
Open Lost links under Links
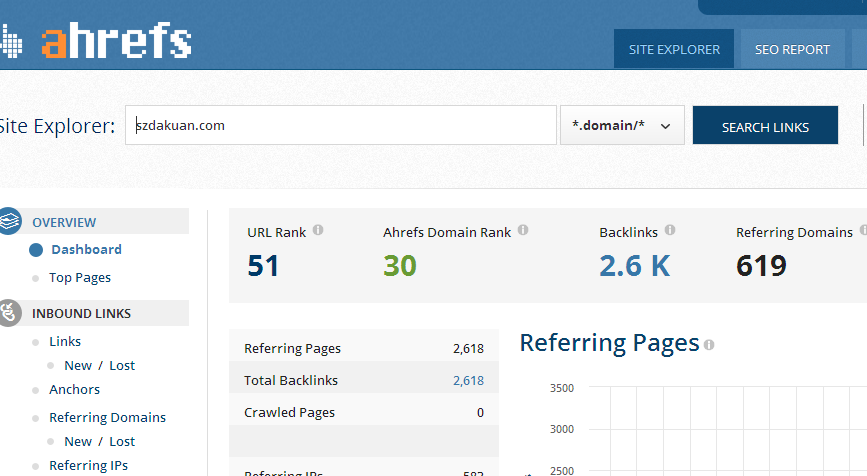122,365
